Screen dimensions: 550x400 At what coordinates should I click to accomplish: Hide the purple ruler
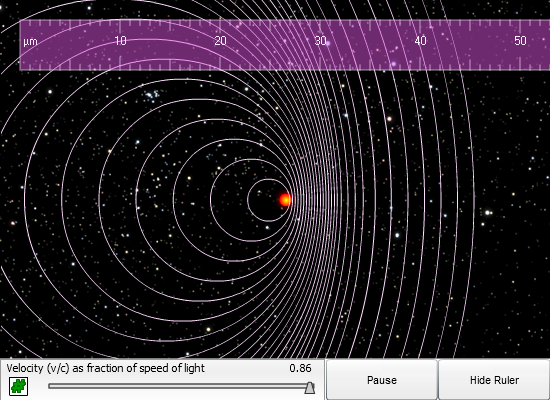(494, 380)
